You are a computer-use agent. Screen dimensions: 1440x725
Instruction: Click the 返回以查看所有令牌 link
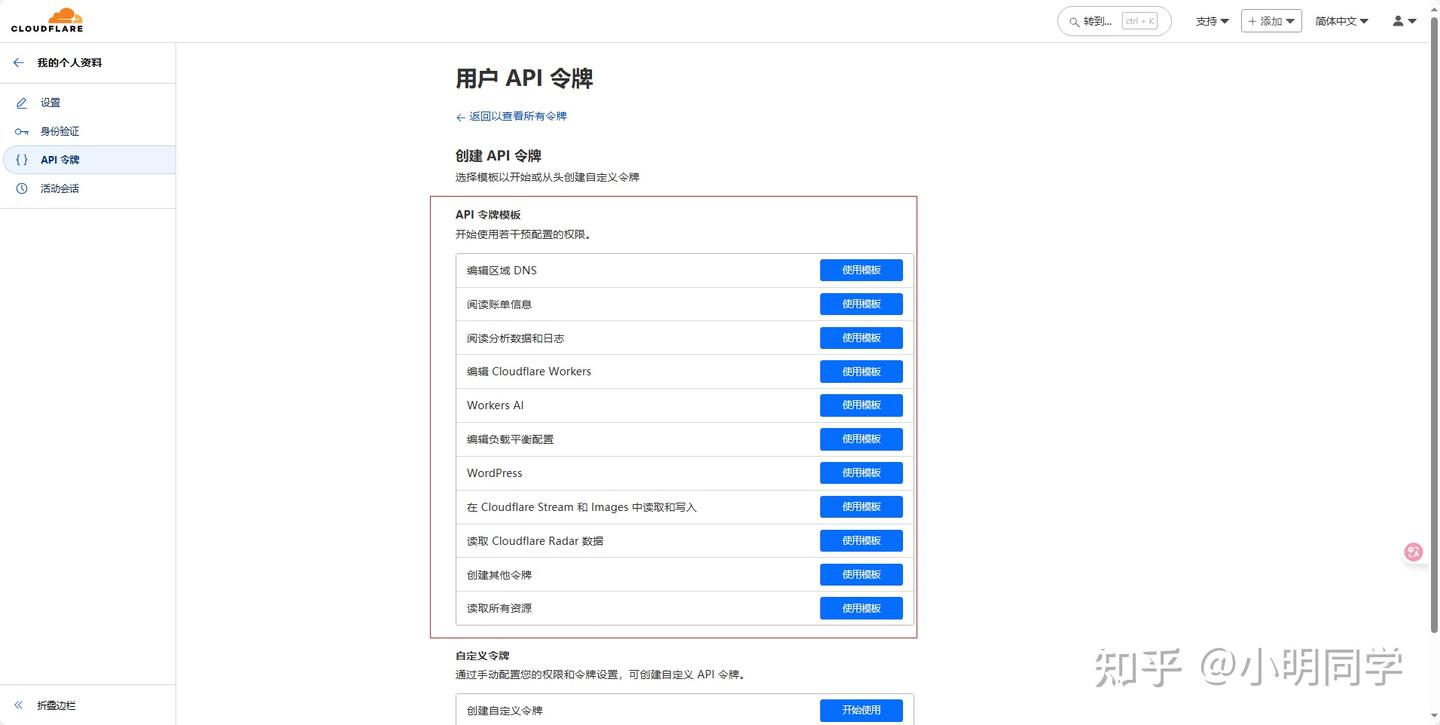click(511, 117)
